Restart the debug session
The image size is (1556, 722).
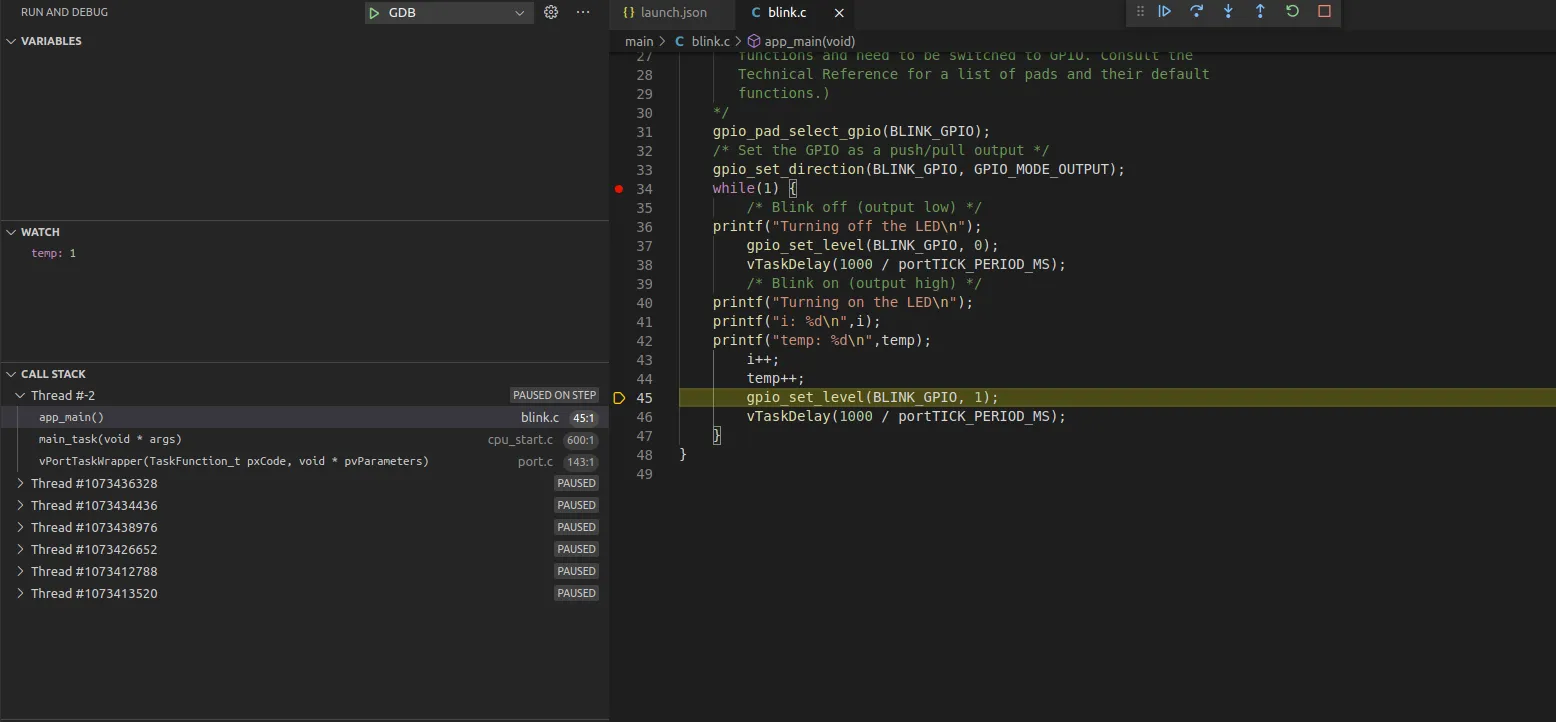[x=1292, y=12]
